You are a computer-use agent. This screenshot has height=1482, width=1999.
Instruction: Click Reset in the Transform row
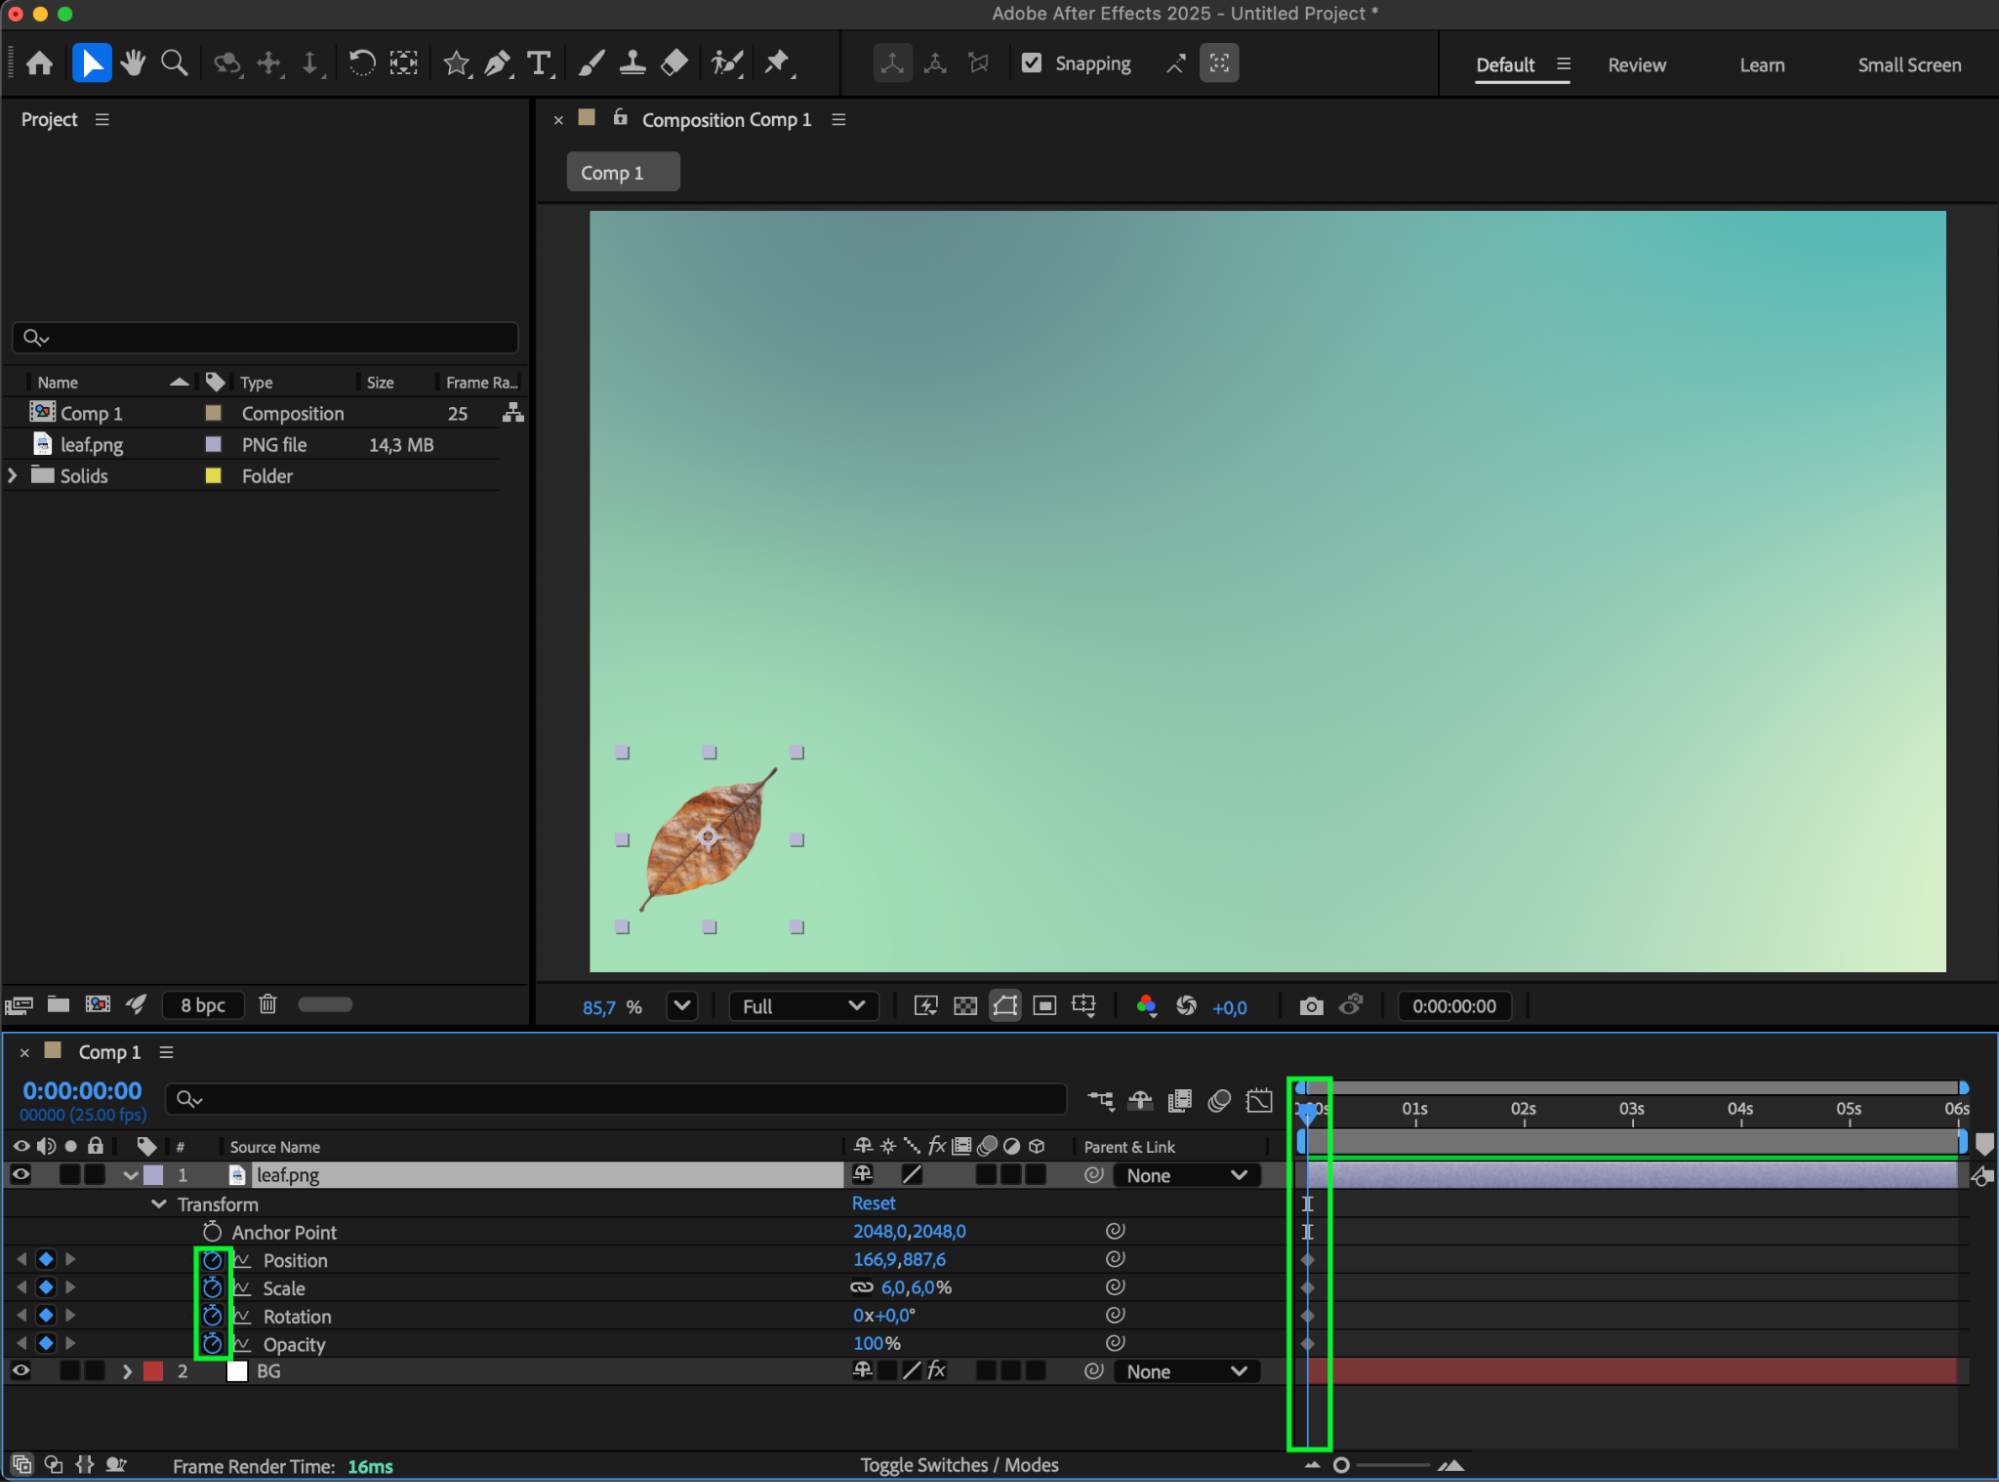[x=873, y=1203]
